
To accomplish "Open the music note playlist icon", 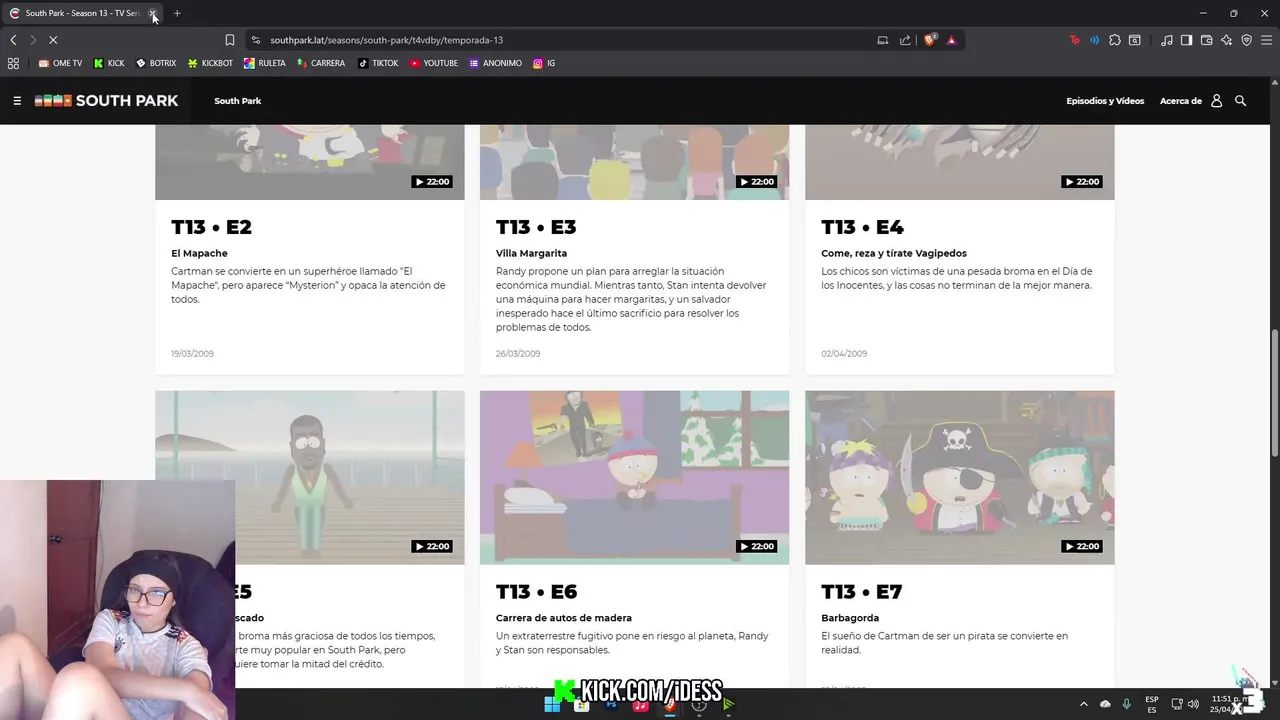I will [1167, 40].
